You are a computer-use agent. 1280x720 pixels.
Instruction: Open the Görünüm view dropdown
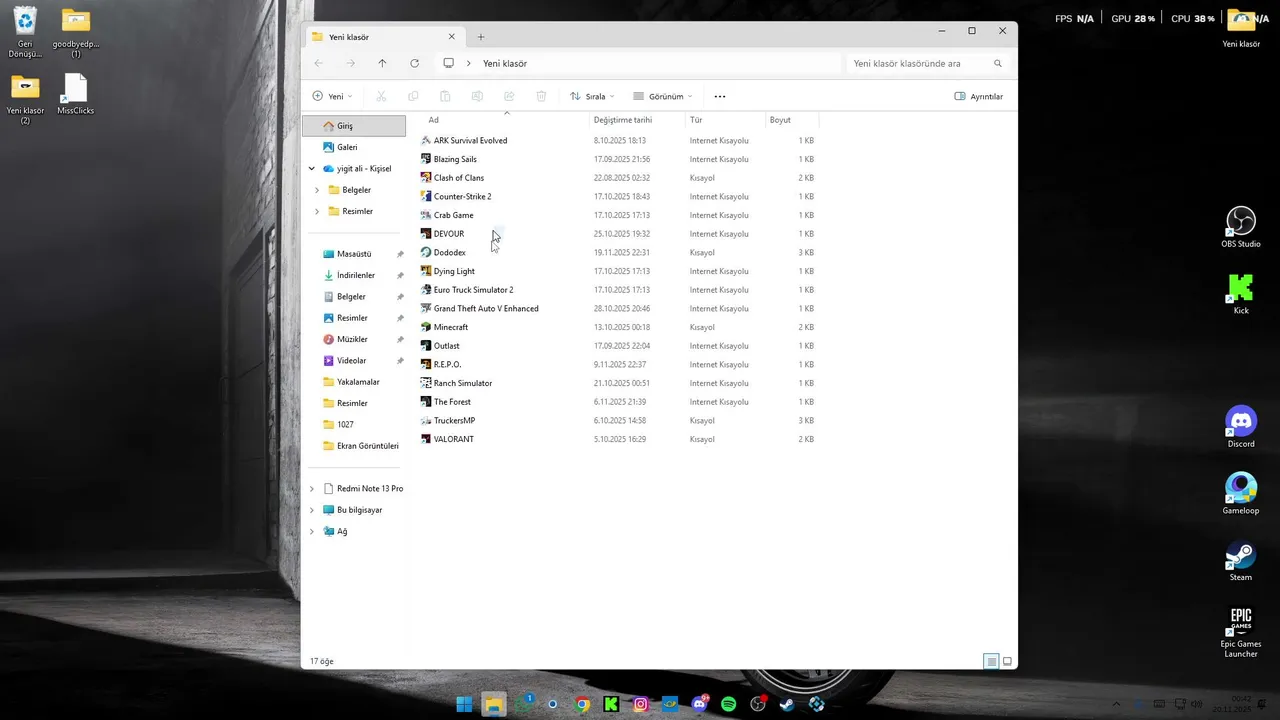[663, 96]
